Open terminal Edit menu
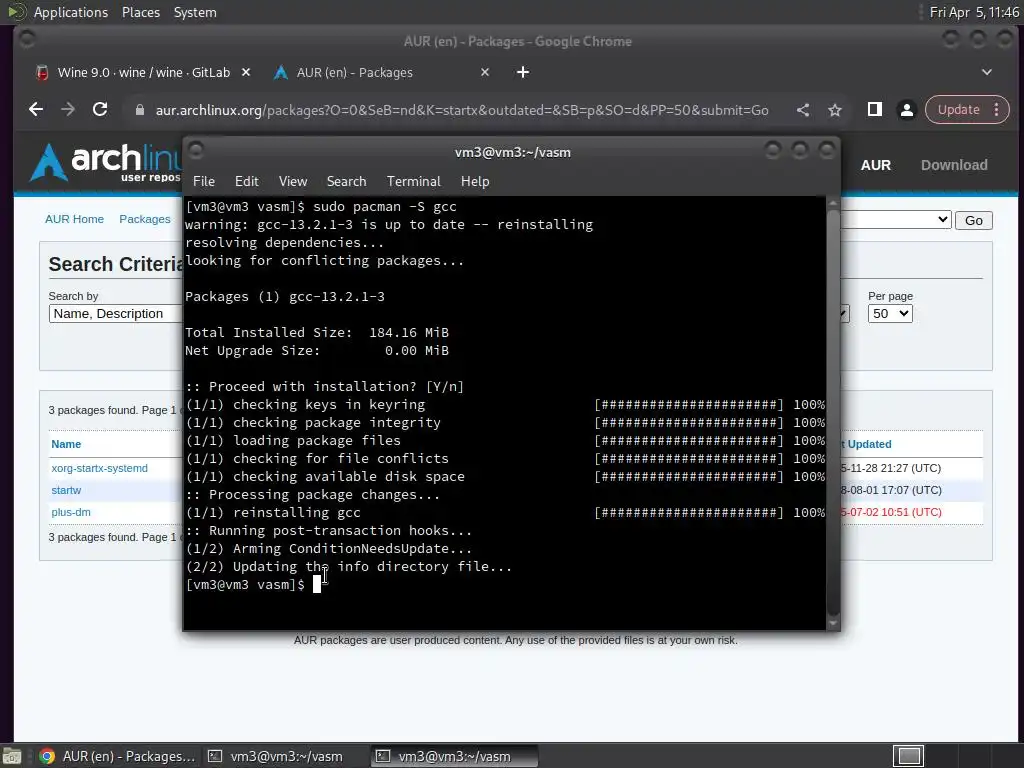Screen dimensions: 1024x768 click(246, 182)
